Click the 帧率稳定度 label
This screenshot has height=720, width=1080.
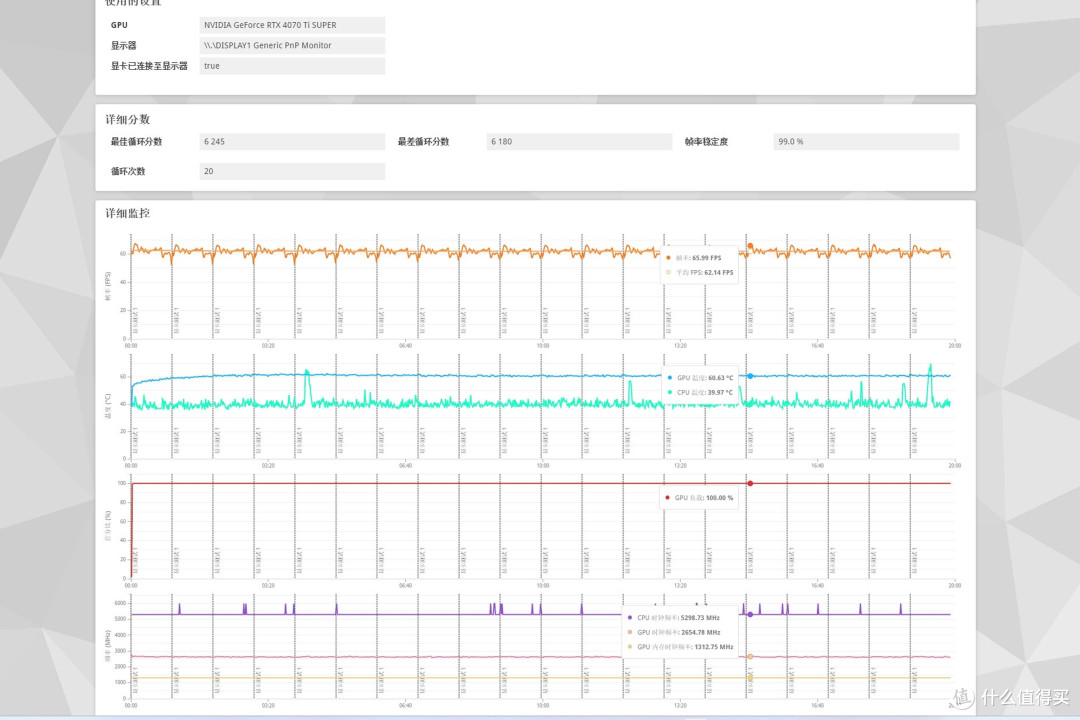tap(706, 141)
